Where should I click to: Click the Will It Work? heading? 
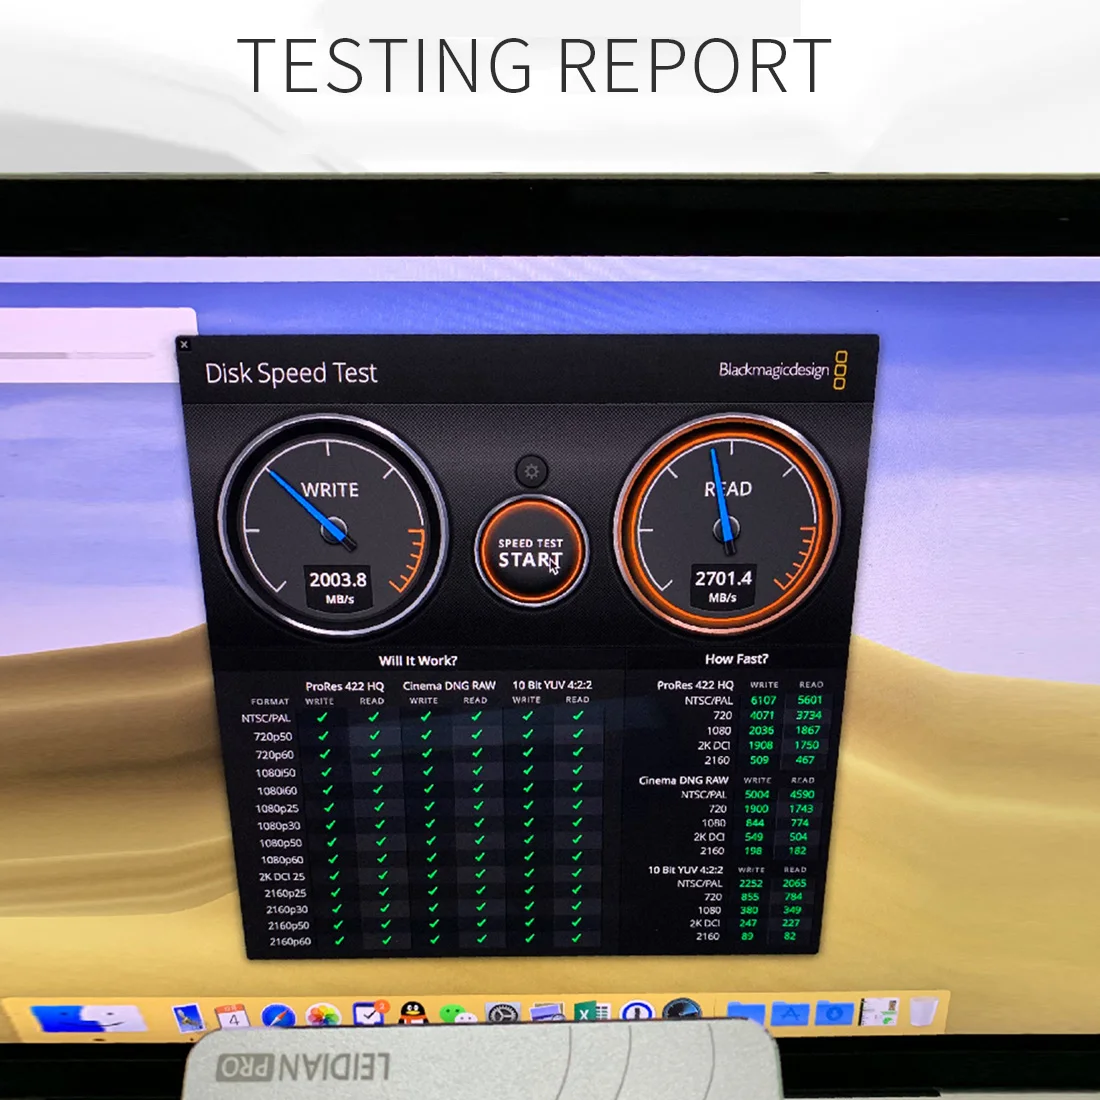tap(418, 660)
